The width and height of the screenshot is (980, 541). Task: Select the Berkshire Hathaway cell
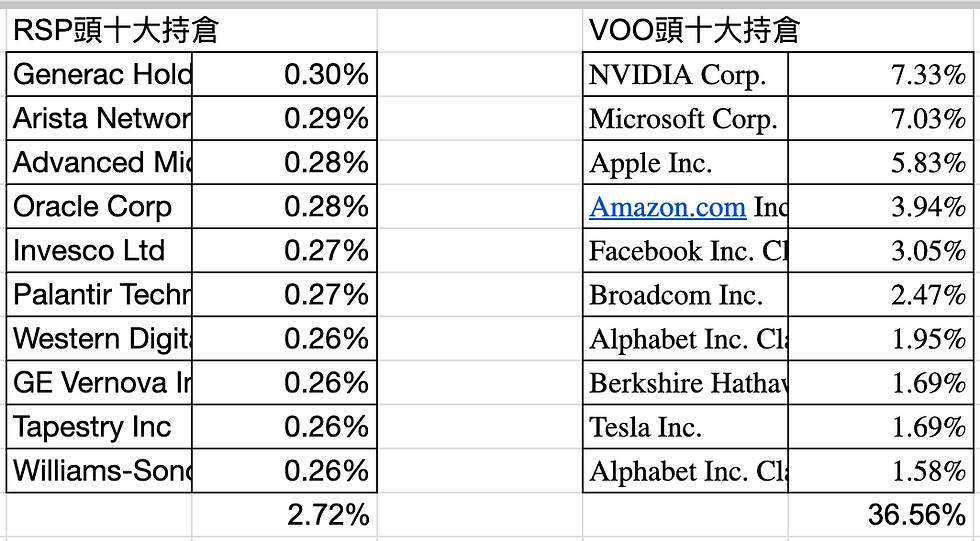[x=686, y=382]
